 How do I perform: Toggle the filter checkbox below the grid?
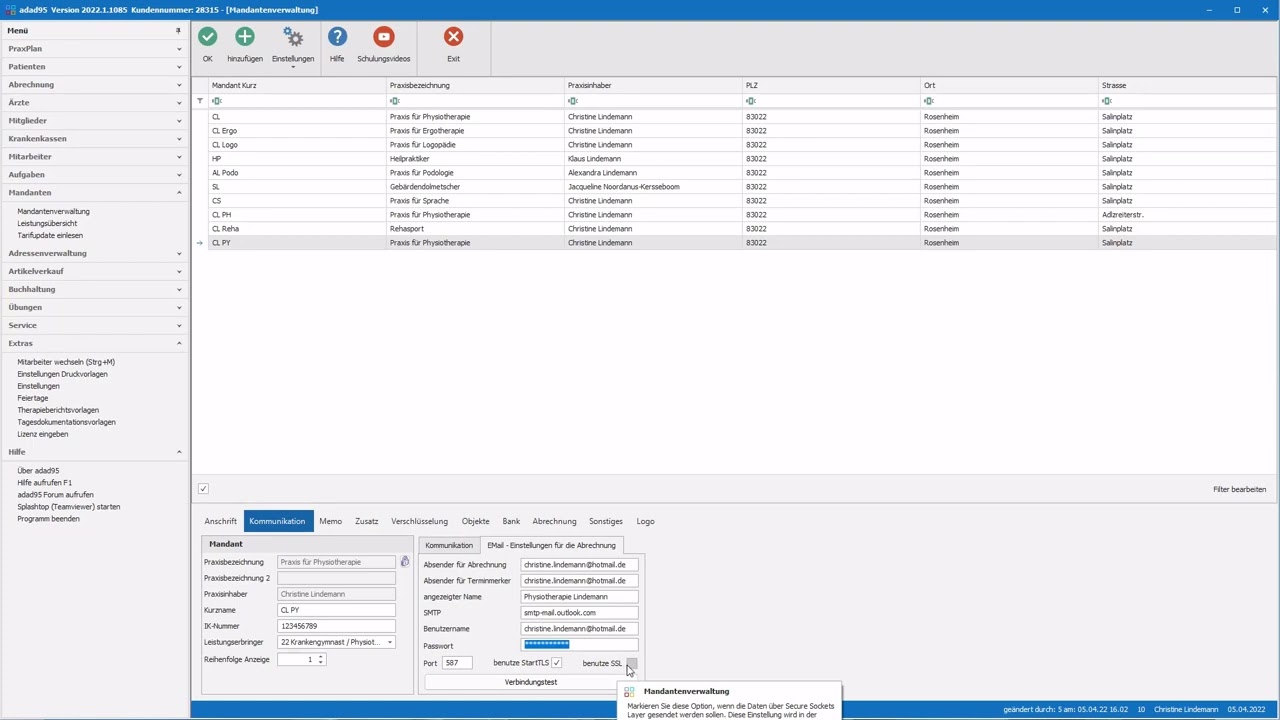point(203,489)
